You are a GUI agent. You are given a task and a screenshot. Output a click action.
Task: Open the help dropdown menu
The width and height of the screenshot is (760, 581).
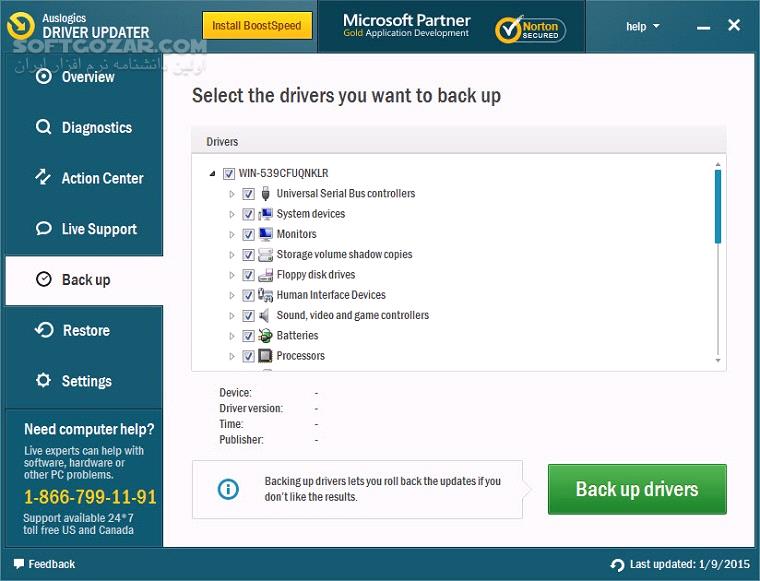click(x=642, y=26)
